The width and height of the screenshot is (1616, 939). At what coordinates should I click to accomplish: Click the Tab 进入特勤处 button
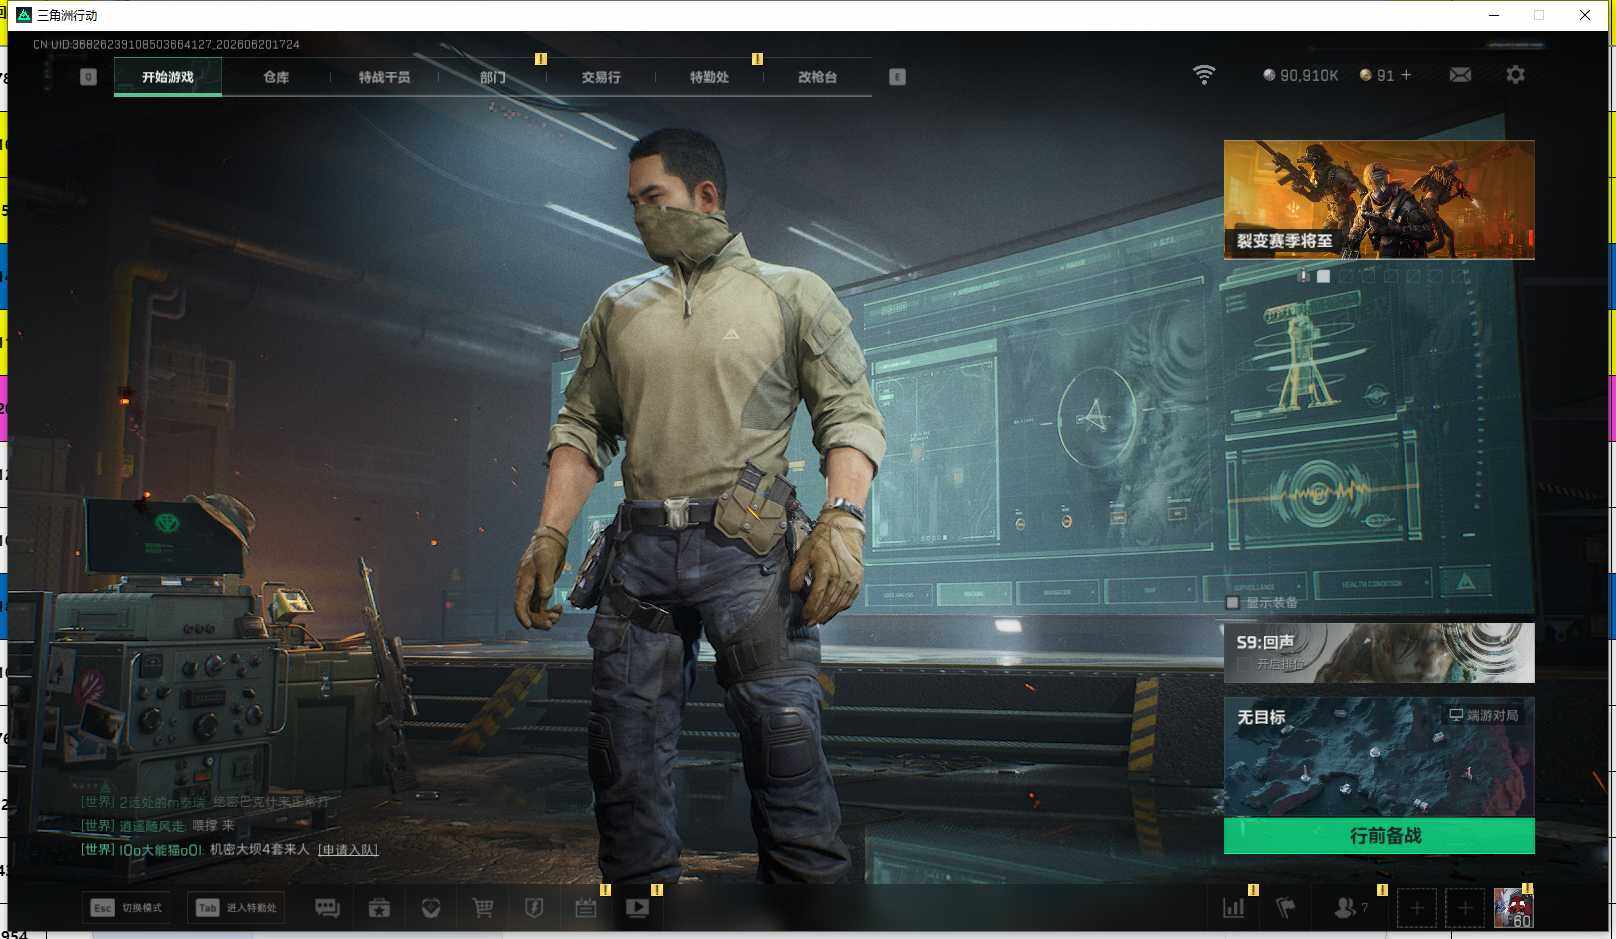tap(237, 908)
